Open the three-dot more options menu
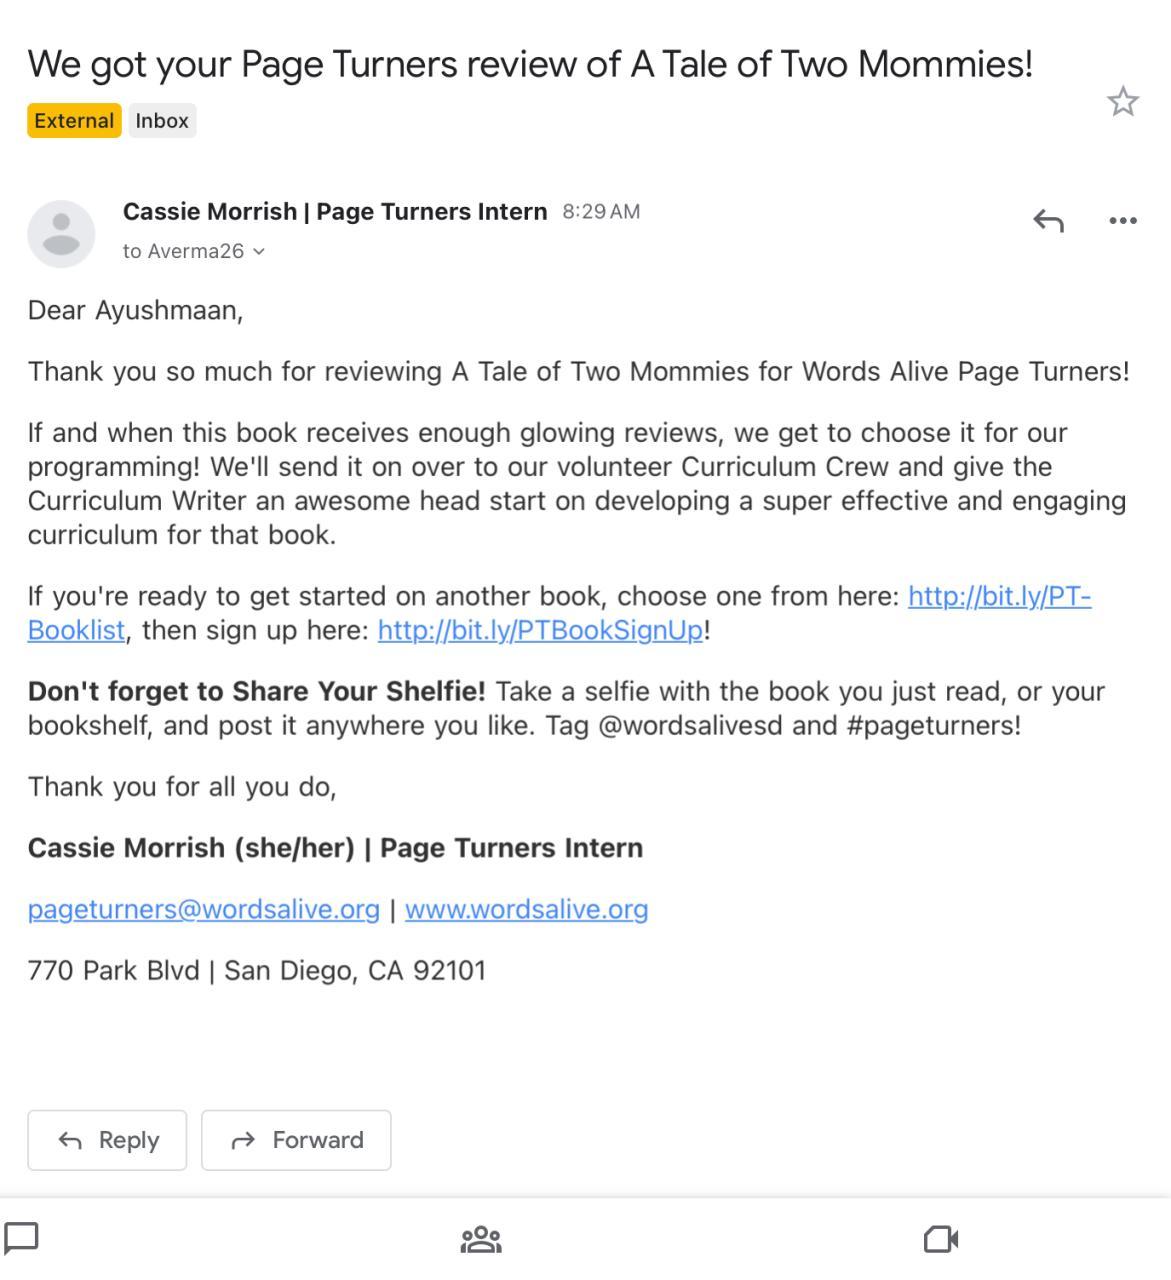Image resolution: width=1171 pixels, height=1280 pixels. pos(1123,220)
